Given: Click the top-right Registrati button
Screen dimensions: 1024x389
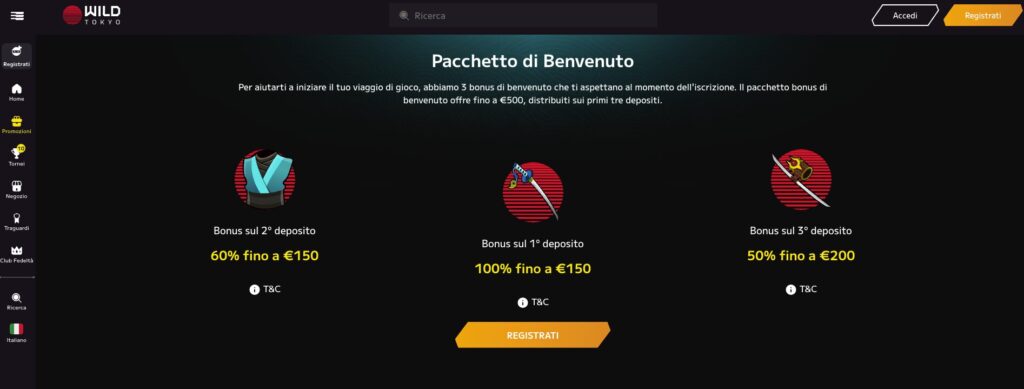Looking at the screenshot, I should pyautogui.click(x=983, y=15).
